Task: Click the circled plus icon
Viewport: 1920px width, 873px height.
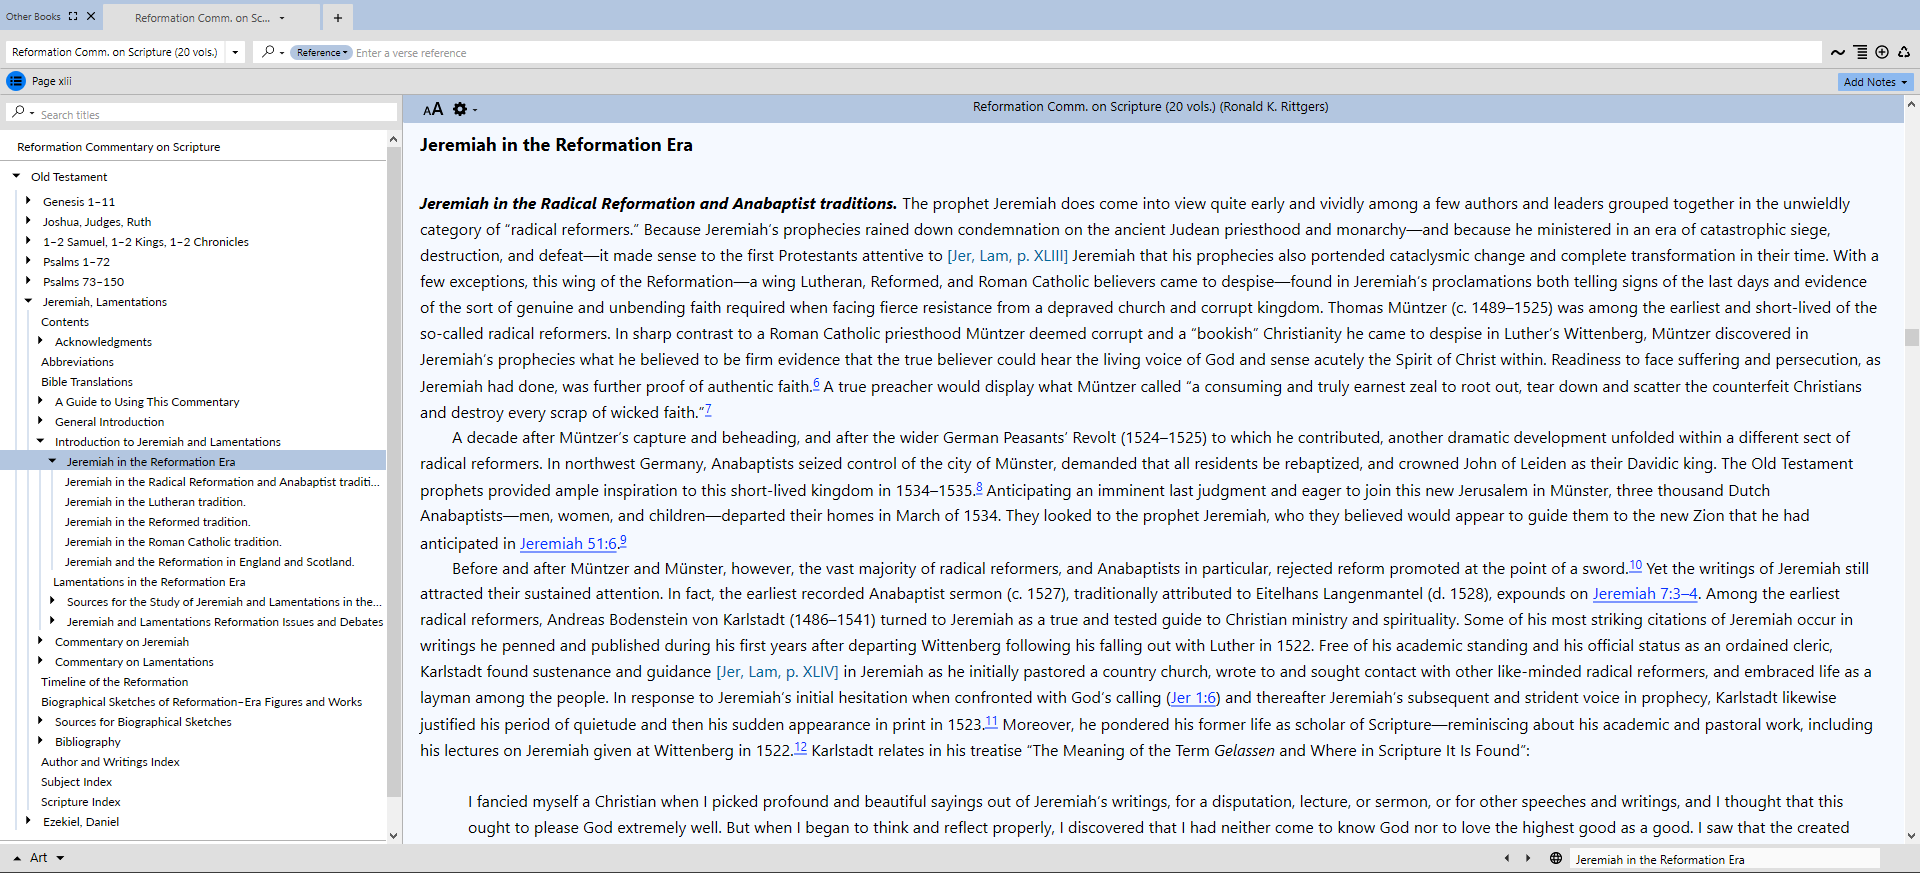Action: tap(1882, 52)
